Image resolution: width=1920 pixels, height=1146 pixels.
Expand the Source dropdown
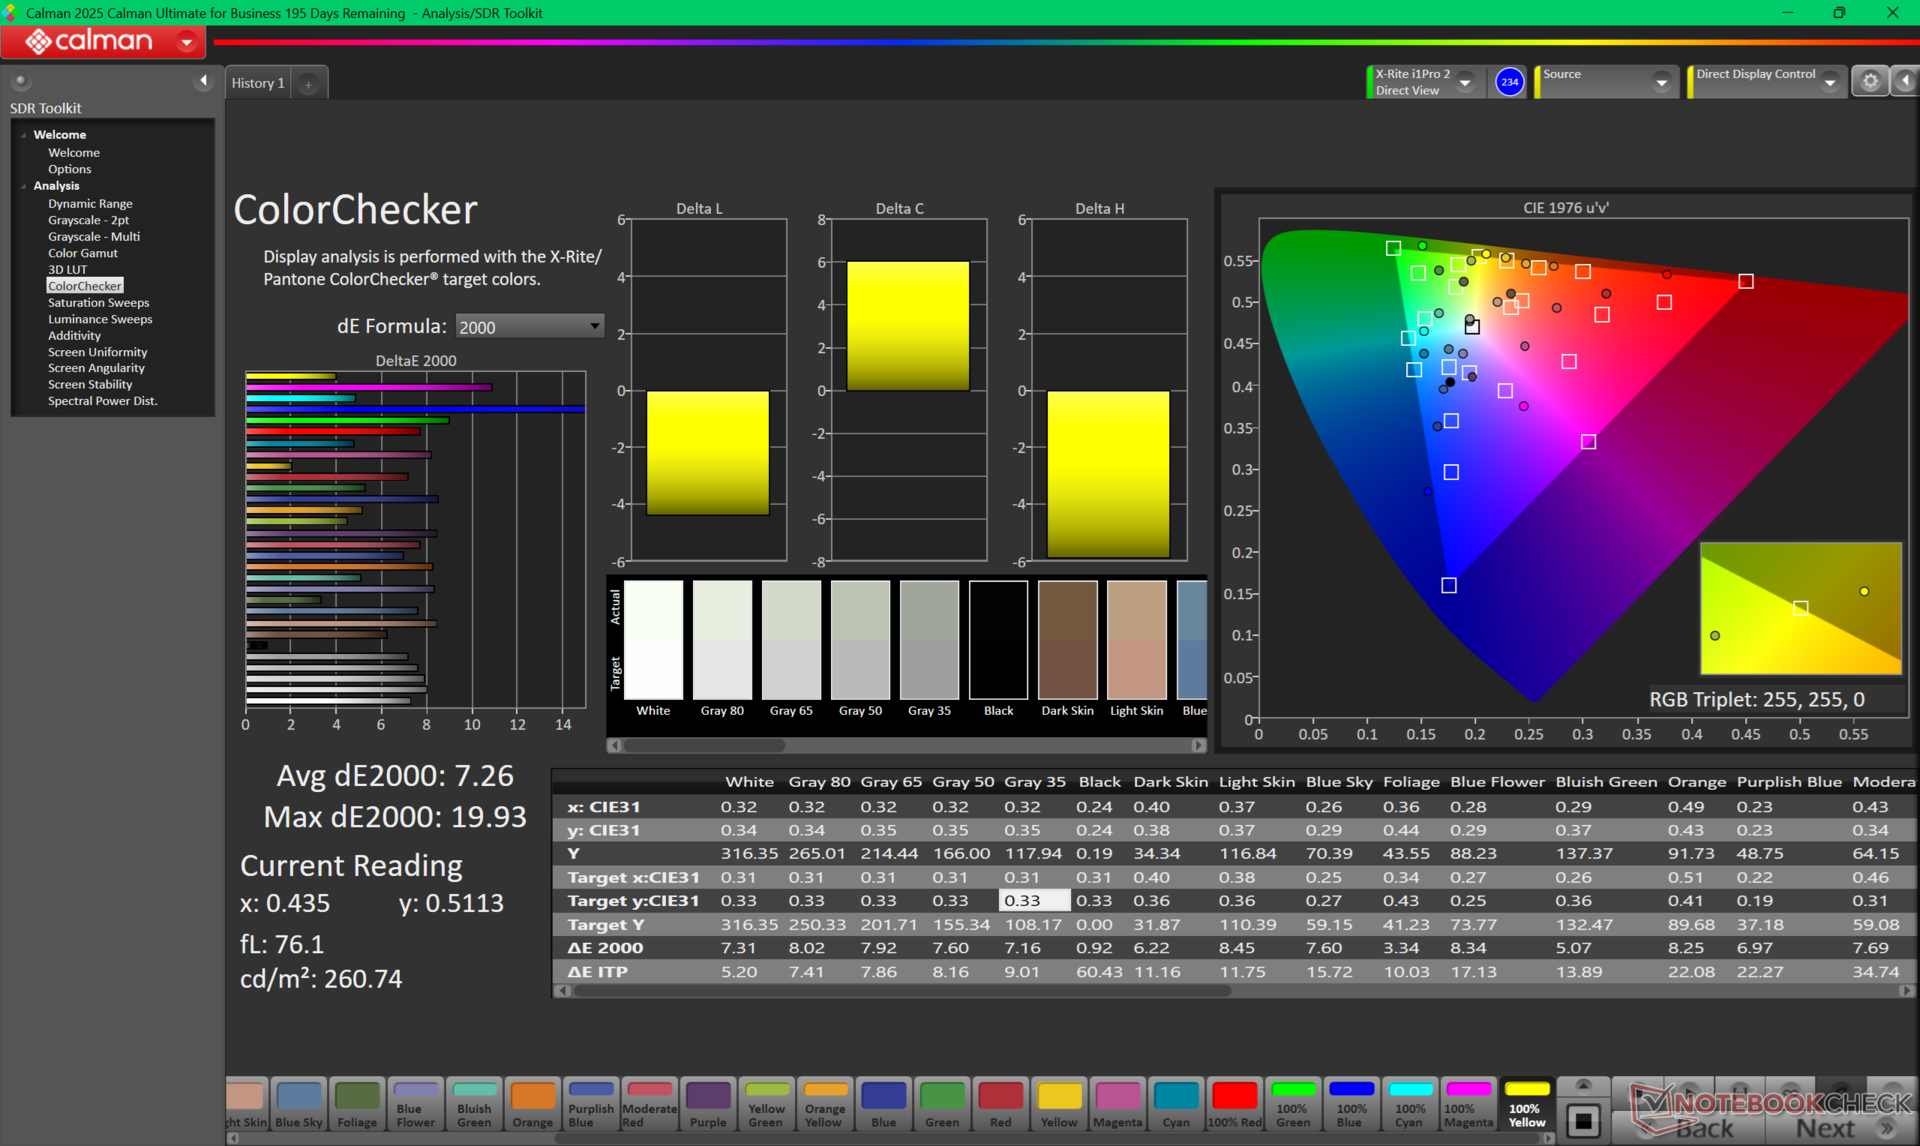[x=1661, y=83]
